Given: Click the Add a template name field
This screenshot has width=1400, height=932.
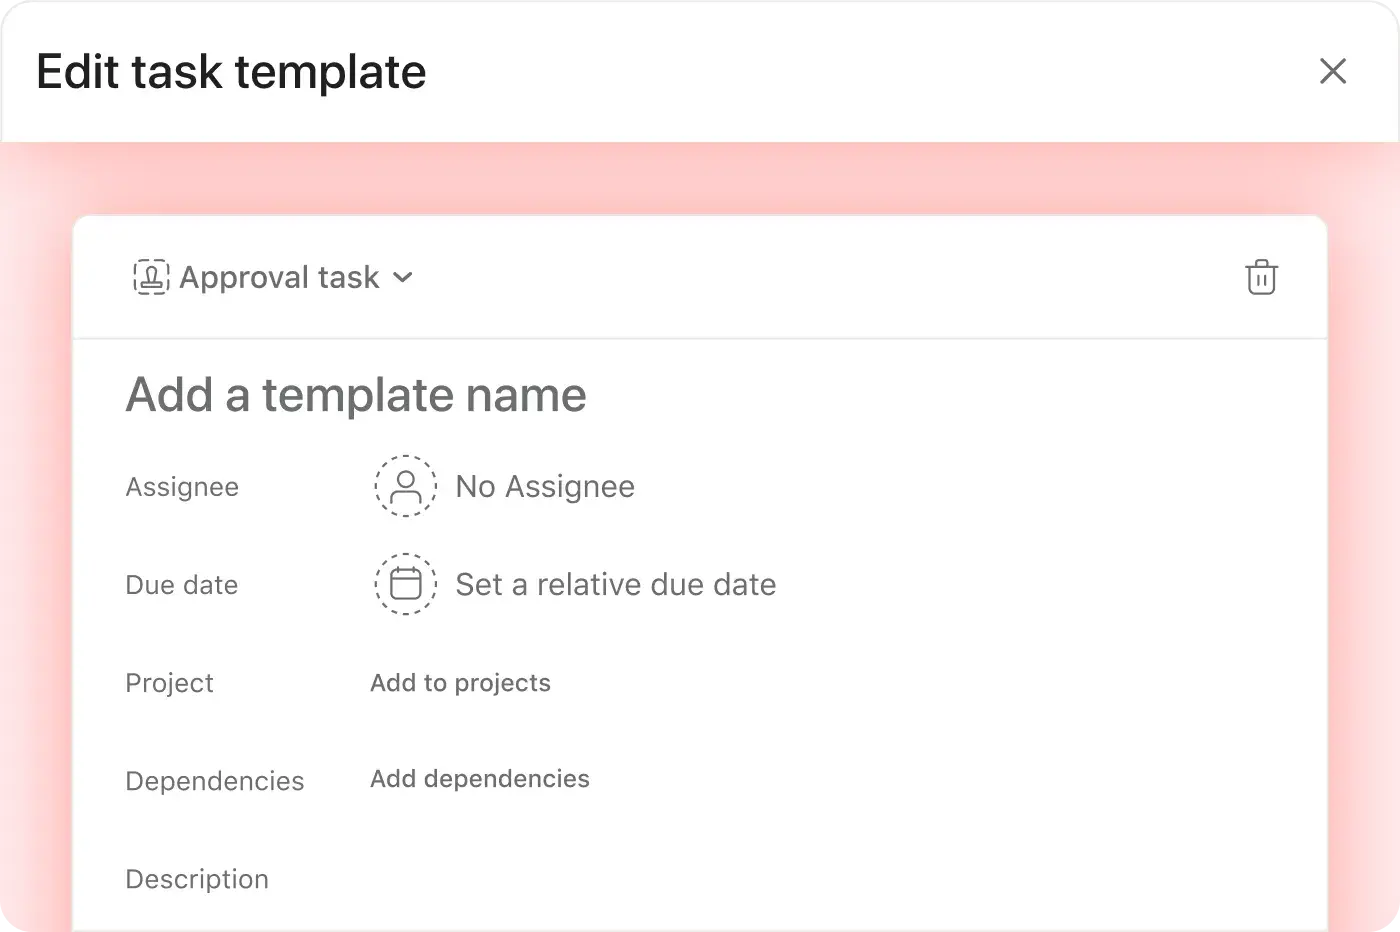Looking at the screenshot, I should point(356,394).
